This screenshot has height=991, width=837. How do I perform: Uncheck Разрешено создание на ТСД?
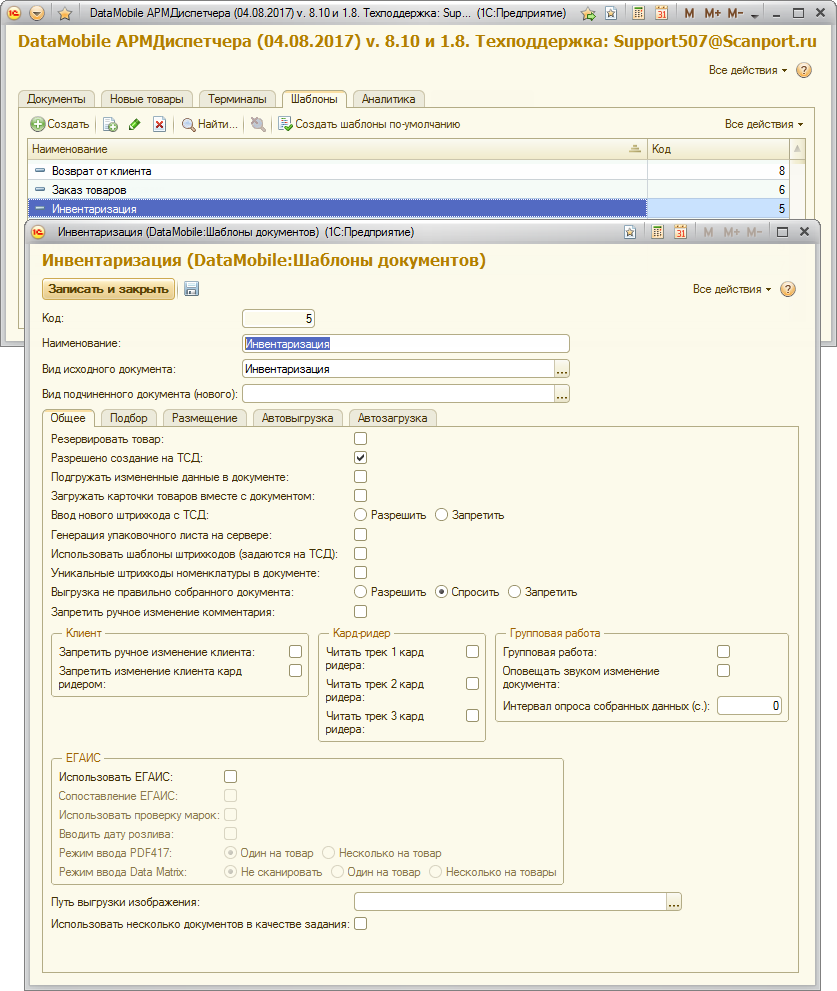point(360,458)
